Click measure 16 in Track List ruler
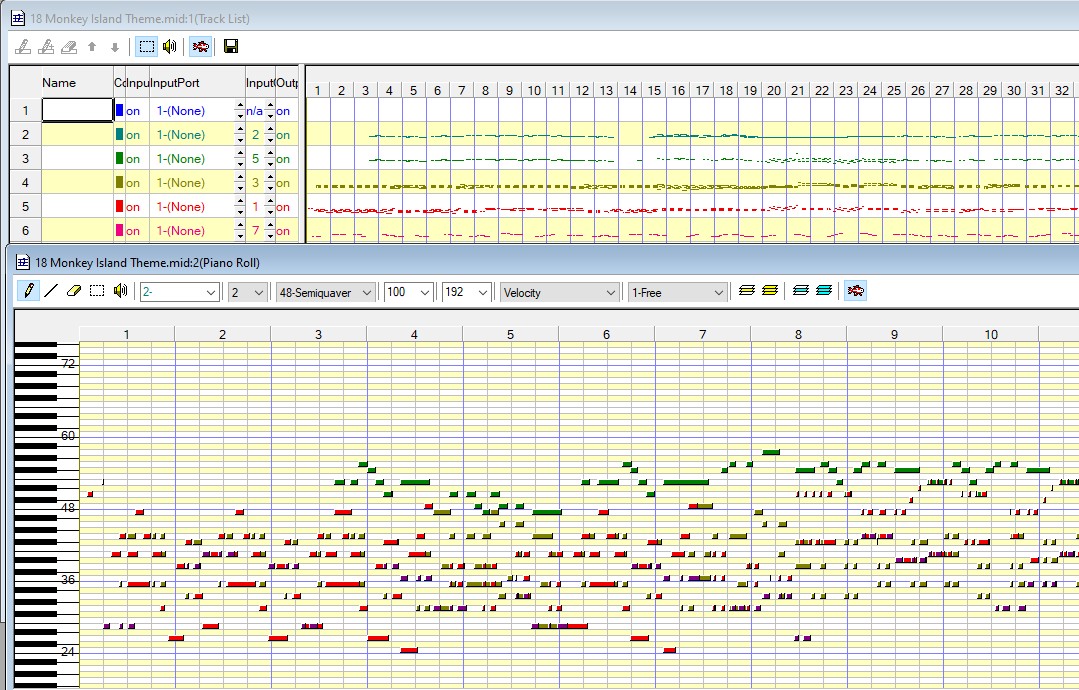 (x=679, y=90)
